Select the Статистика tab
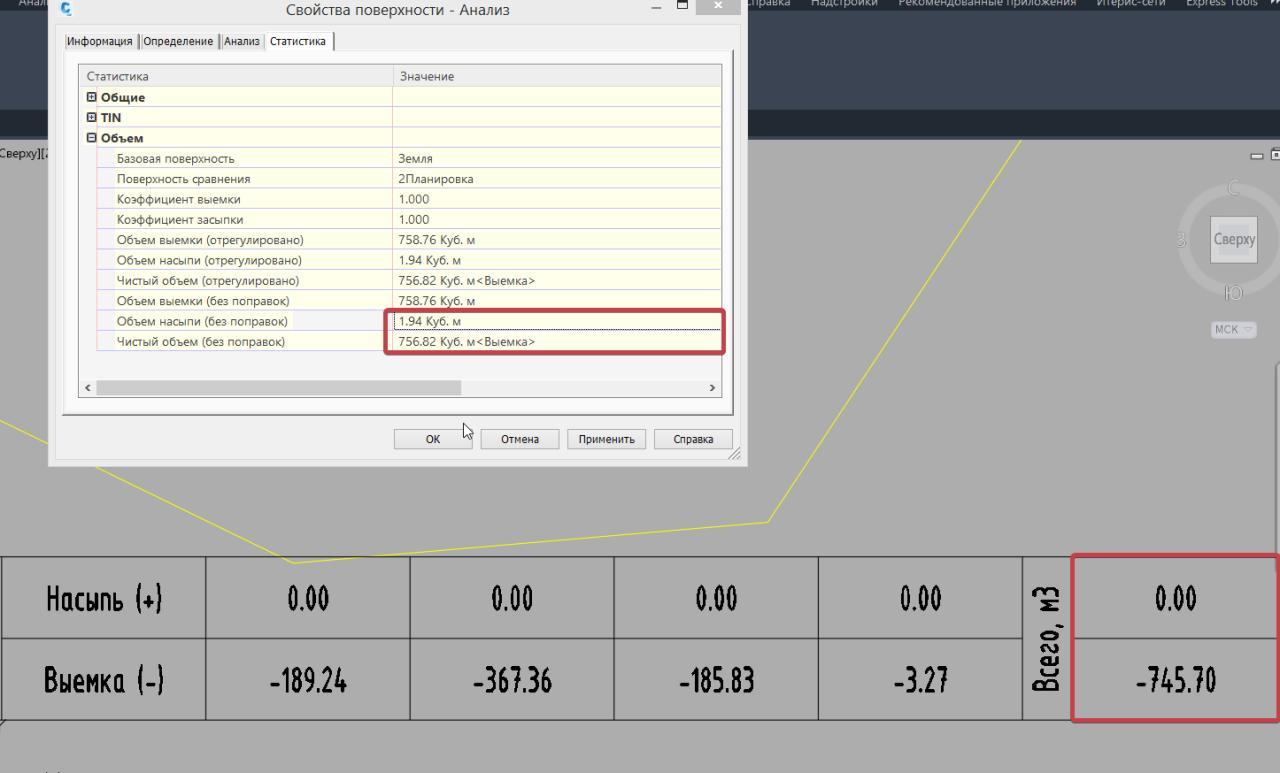The image size is (1280, 773). [x=298, y=41]
